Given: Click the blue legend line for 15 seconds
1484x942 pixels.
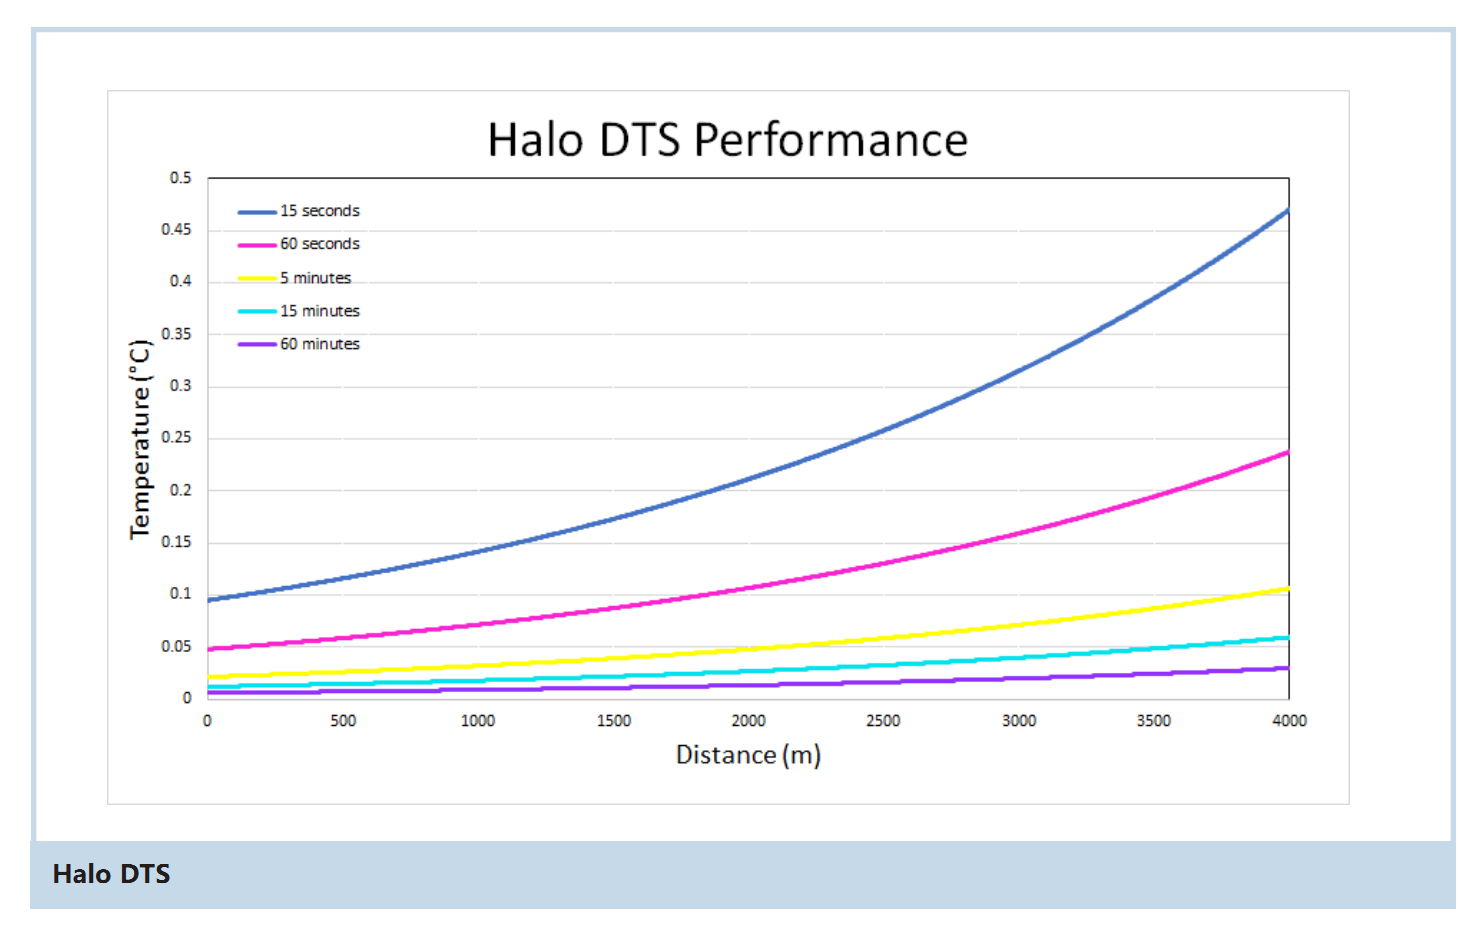Looking at the screenshot, I should click(257, 212).
